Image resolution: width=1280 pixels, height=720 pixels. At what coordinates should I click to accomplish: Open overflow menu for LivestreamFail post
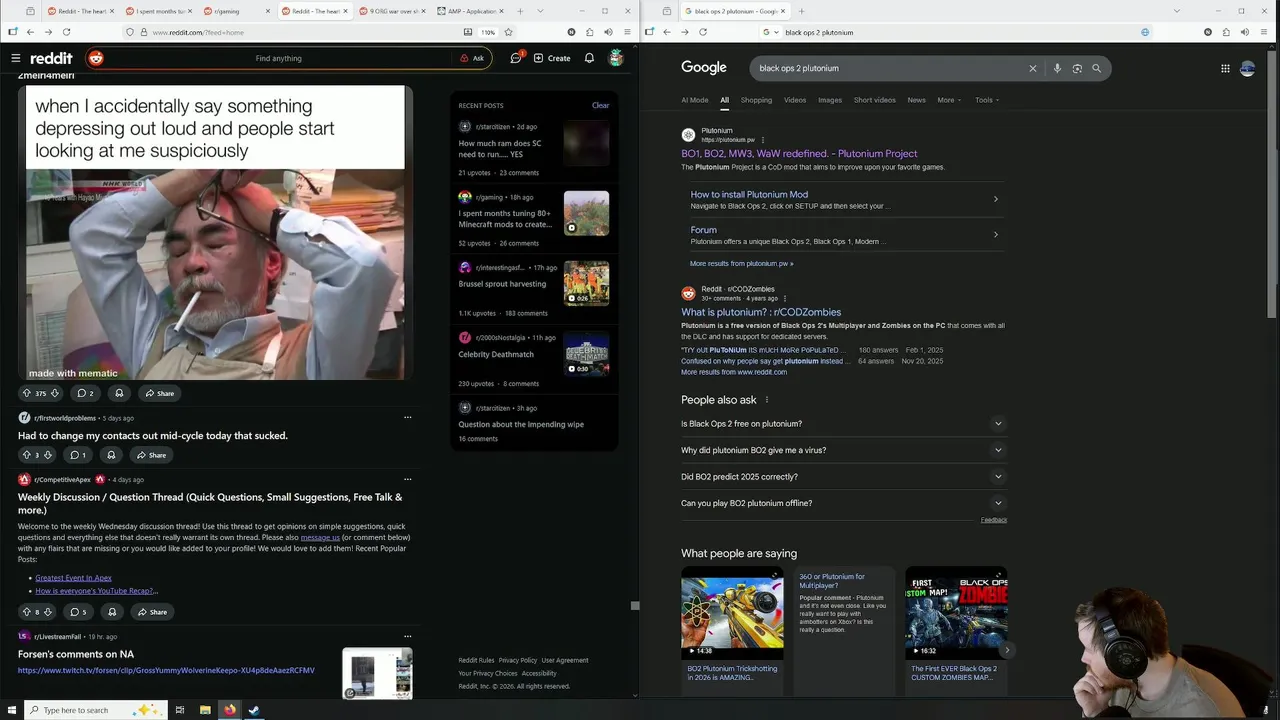tap(407, 636)
